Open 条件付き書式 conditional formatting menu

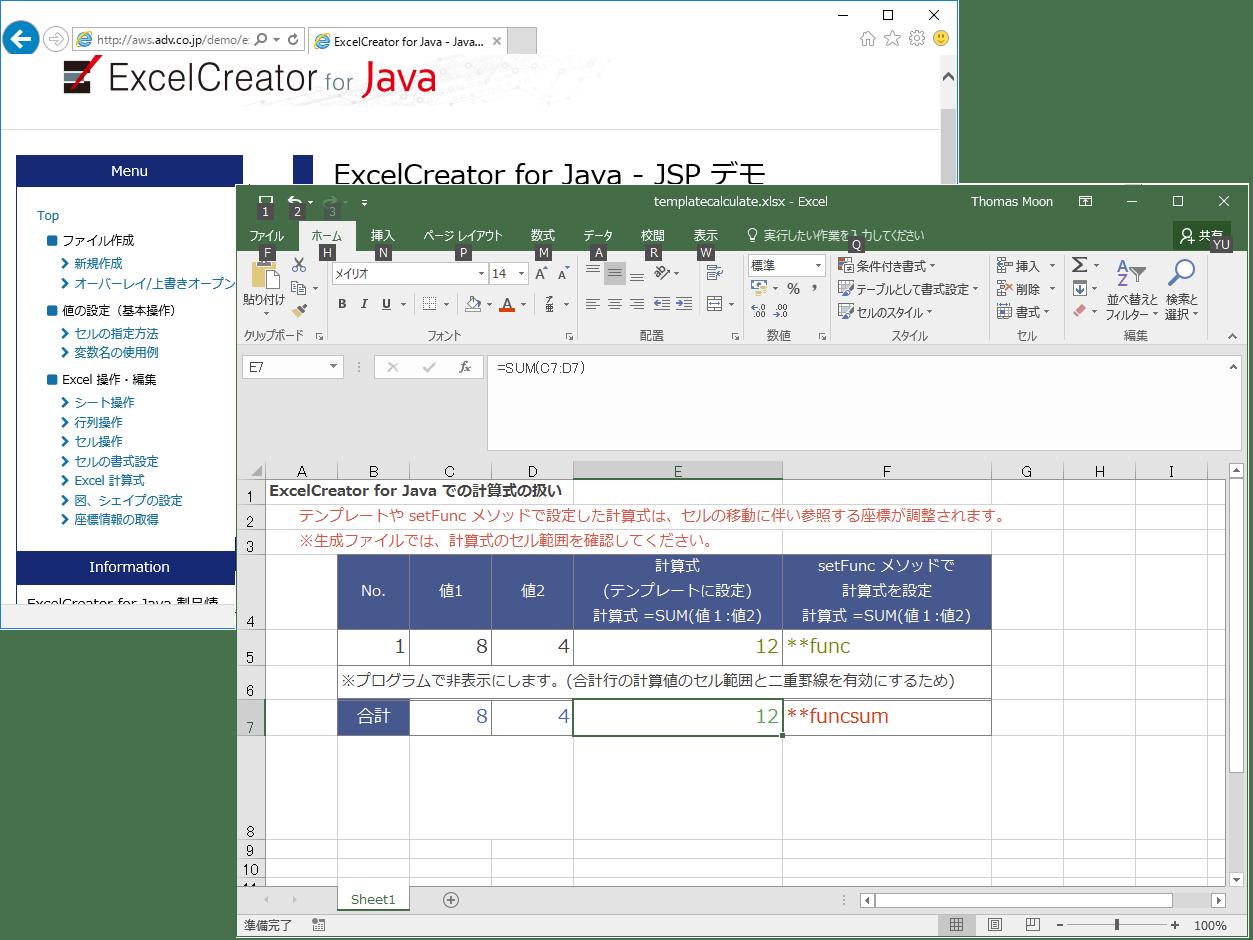[887, 266]
